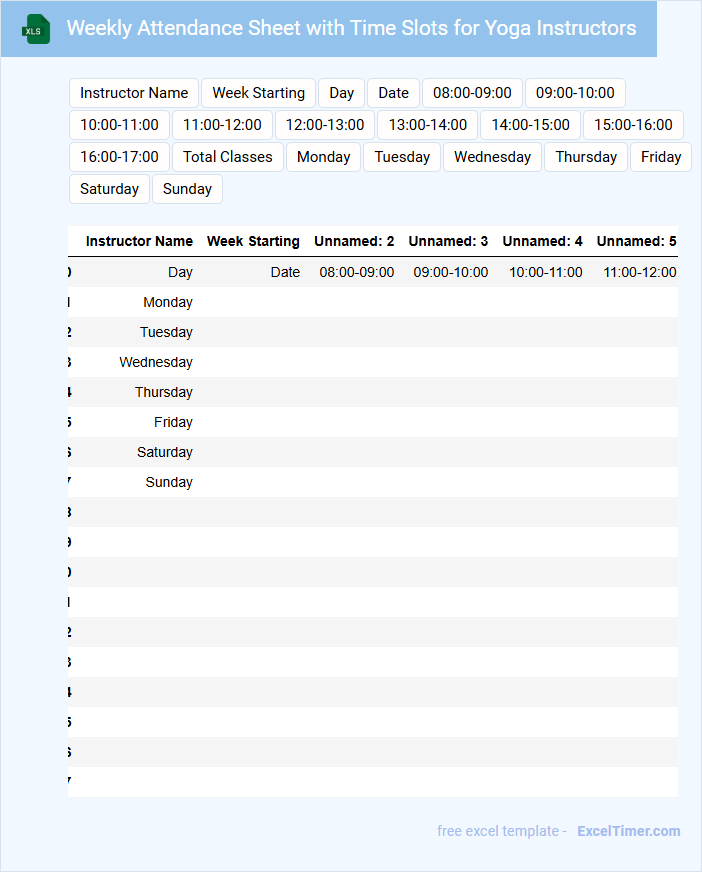Click the Unnamed: 5 column header
This screenshot has height=872, width=702.
pyautogui.click(x=636, y=241)
